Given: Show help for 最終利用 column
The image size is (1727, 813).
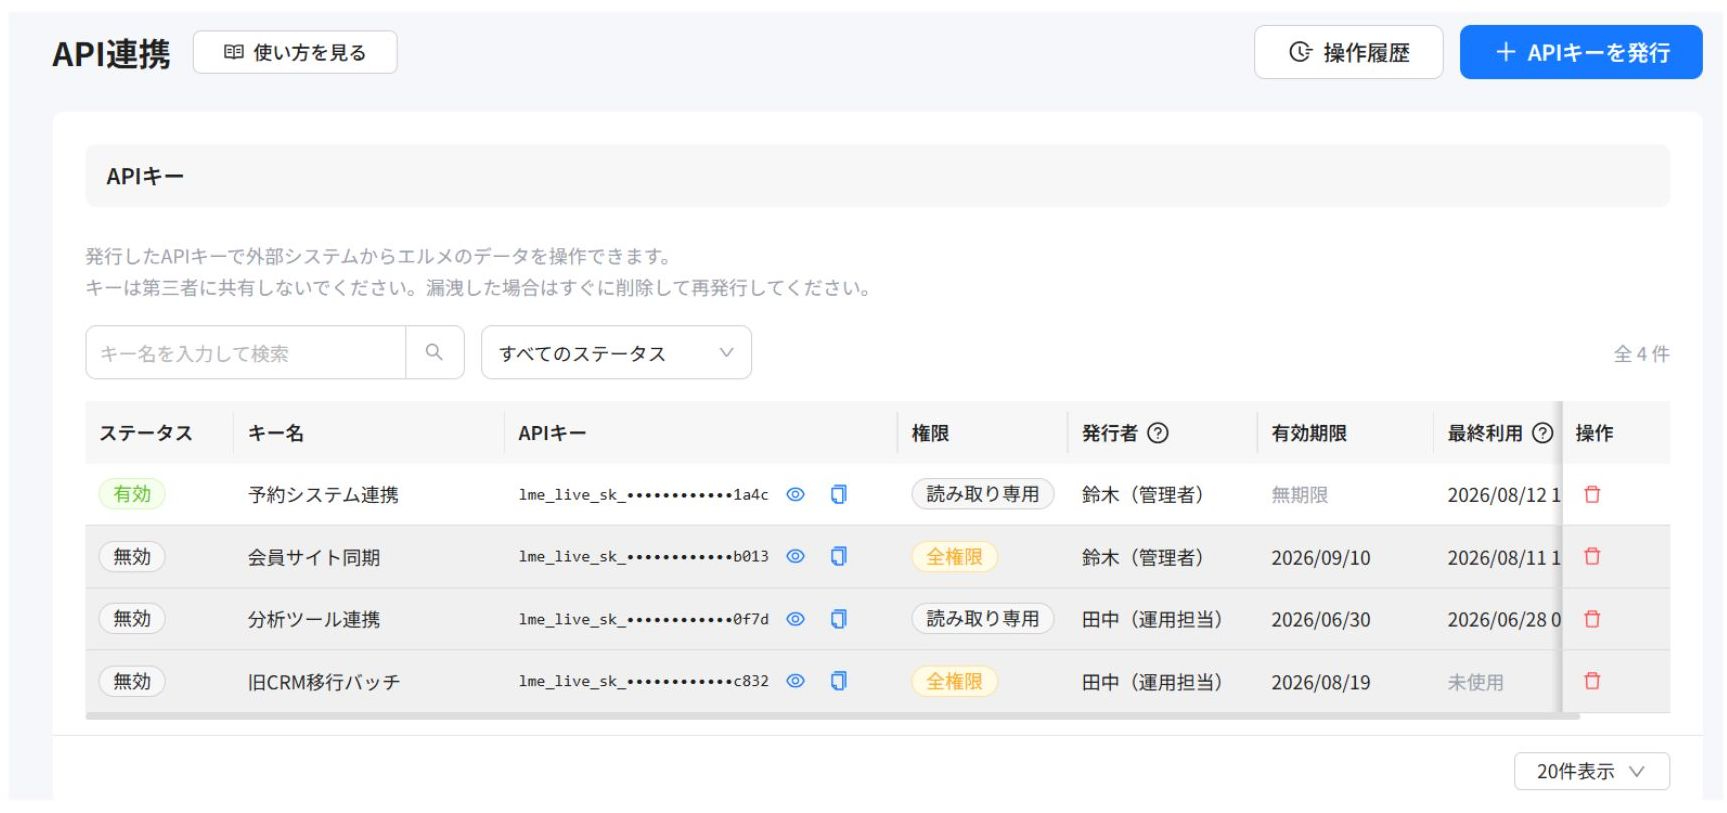Looking at the screenshot, I should point(1543,433).
